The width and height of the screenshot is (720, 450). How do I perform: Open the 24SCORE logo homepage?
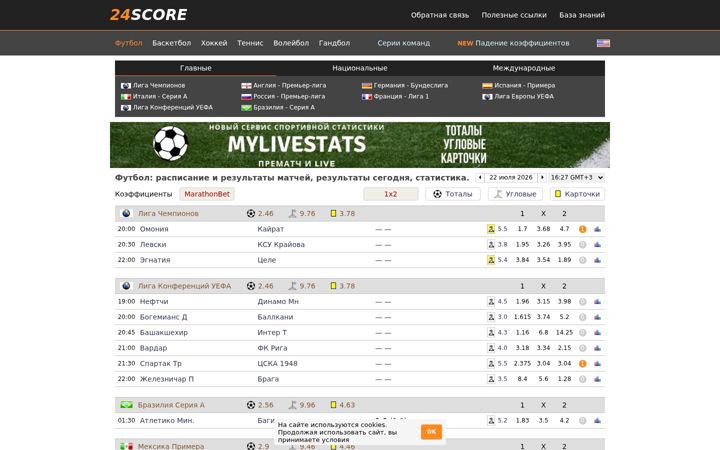pos(148,15)
